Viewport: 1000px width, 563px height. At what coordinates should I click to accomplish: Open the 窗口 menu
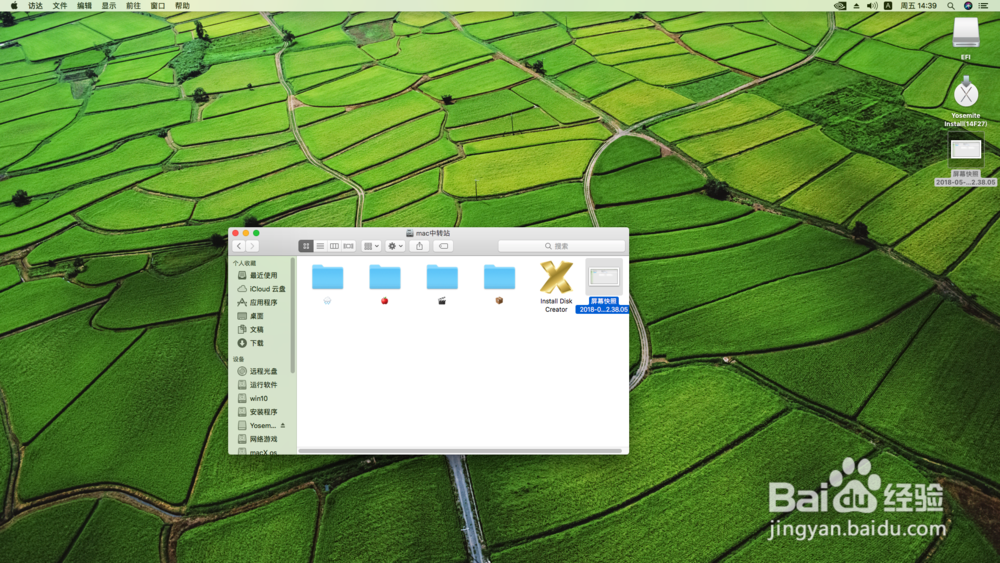click(158, 6)
